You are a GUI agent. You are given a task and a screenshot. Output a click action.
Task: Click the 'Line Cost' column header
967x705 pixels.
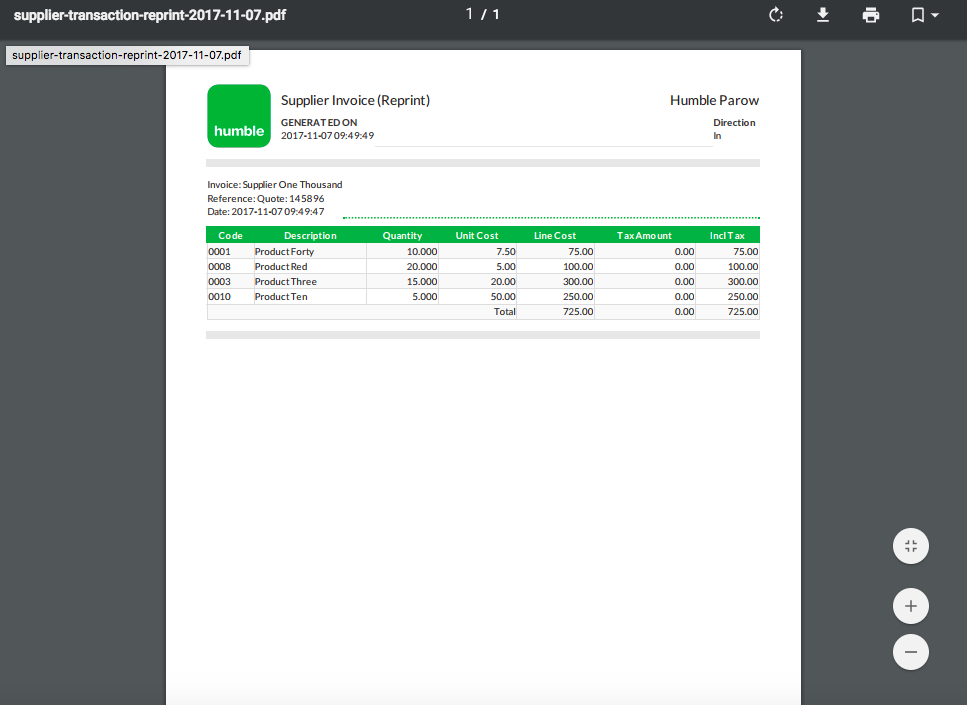(x=554, y=236)
